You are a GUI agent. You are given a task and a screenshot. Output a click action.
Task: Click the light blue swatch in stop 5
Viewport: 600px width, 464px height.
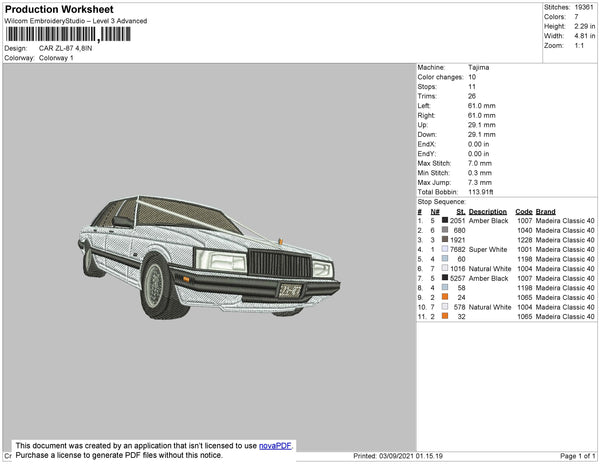(x=445, y=259)
